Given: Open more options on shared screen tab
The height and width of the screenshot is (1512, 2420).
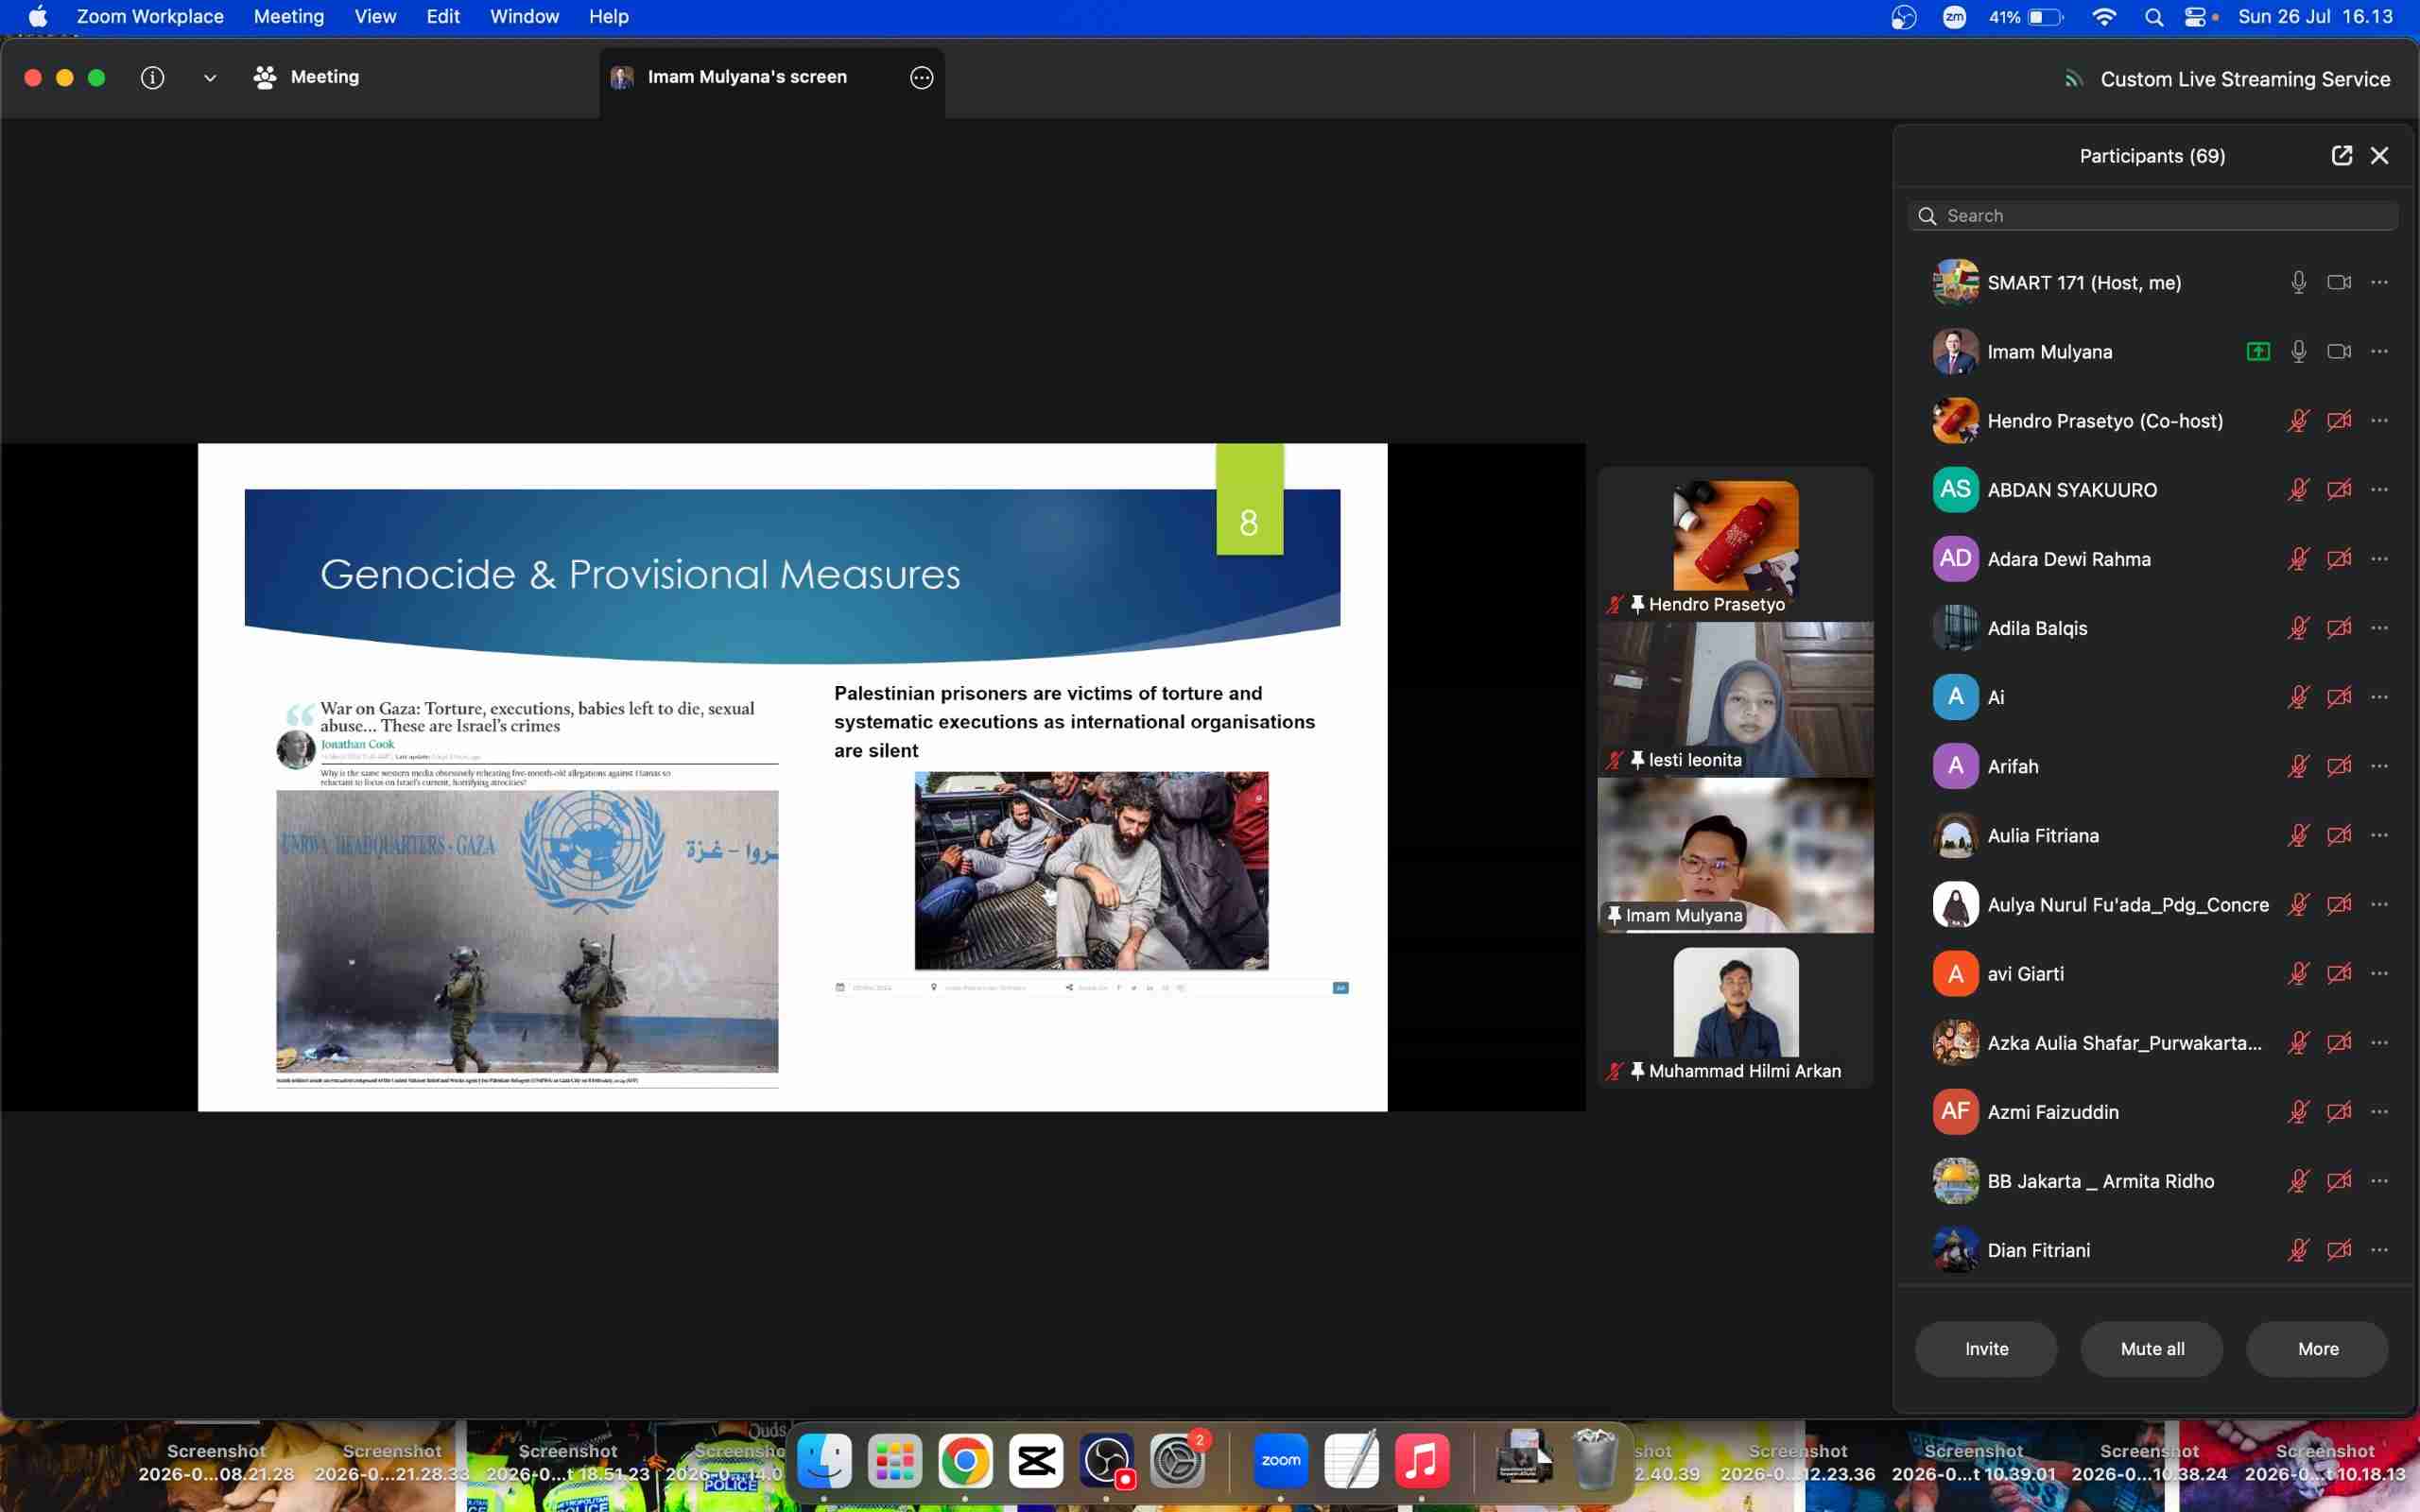Looking at the screenshot, I should click(x=921, y=77).
